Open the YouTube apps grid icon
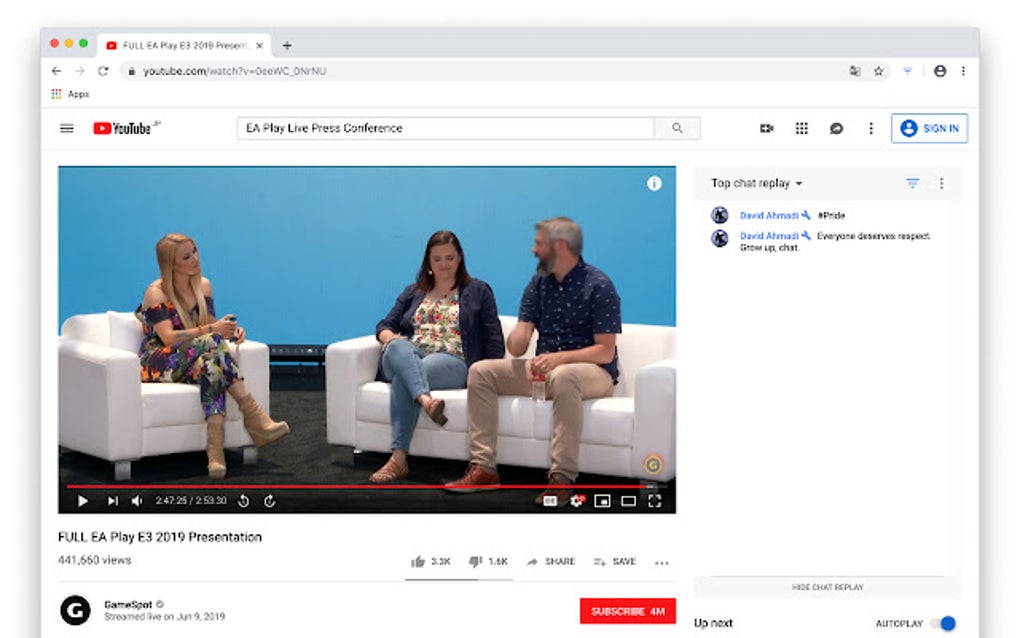Image resolution: width=1020 pixels, height=638 pixels. click(x=801, y=128)
